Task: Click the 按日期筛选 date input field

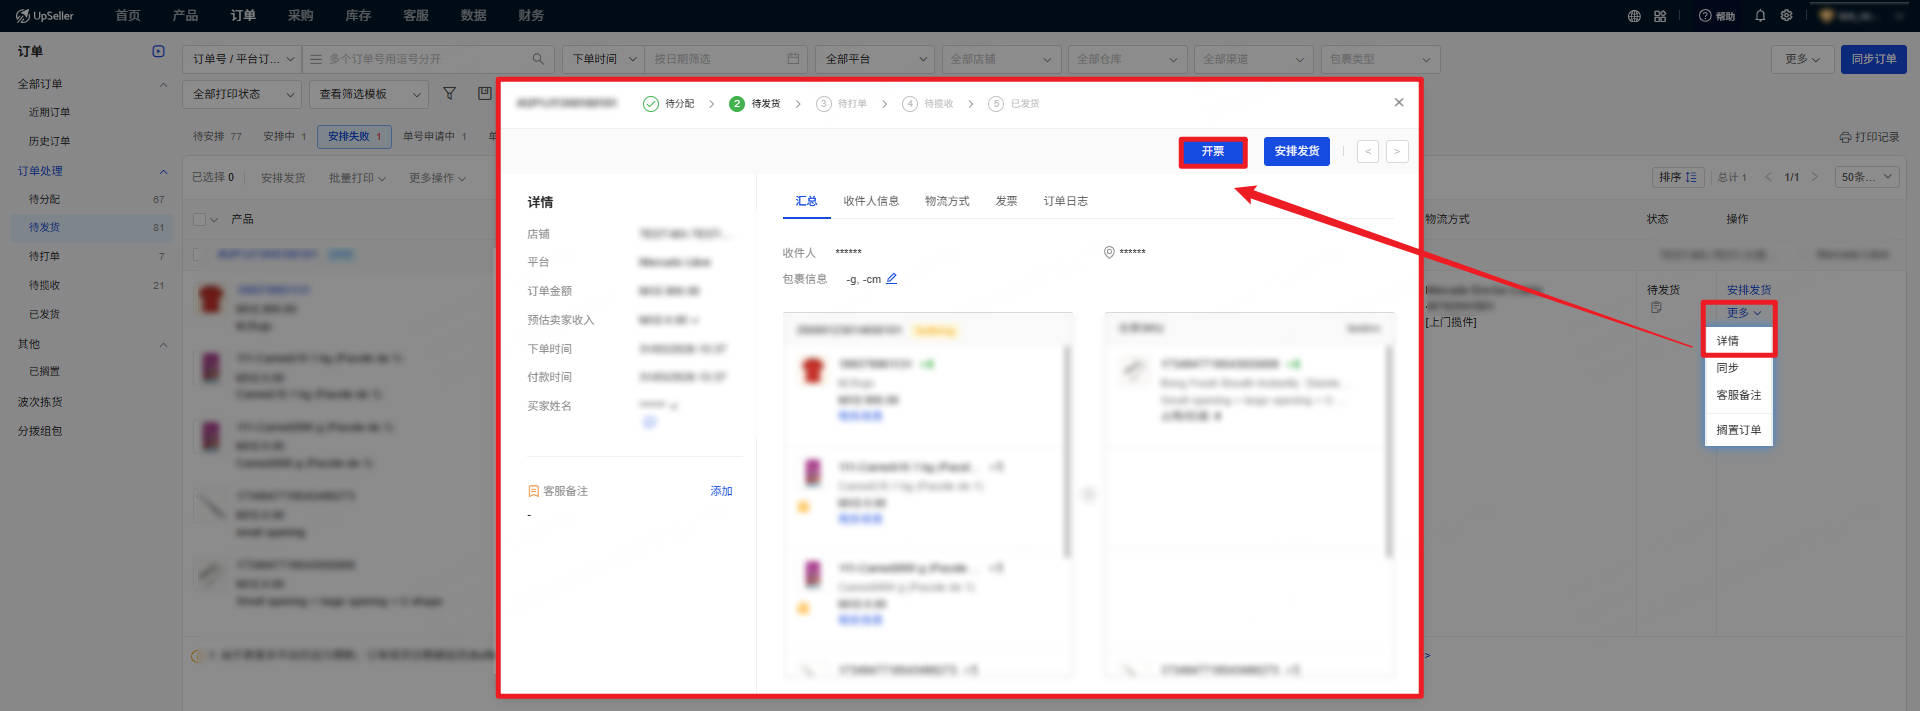Action: tap(727, 59)
